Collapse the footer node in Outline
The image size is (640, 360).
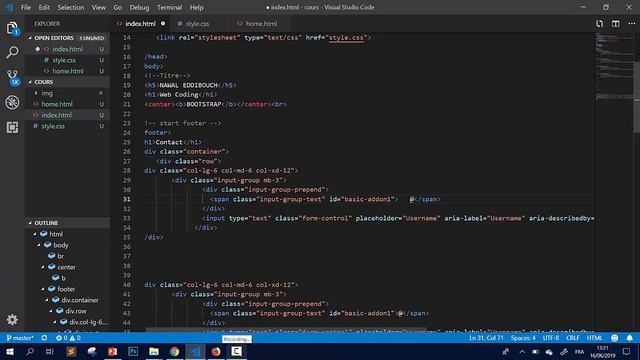click(x=43, y=289)
